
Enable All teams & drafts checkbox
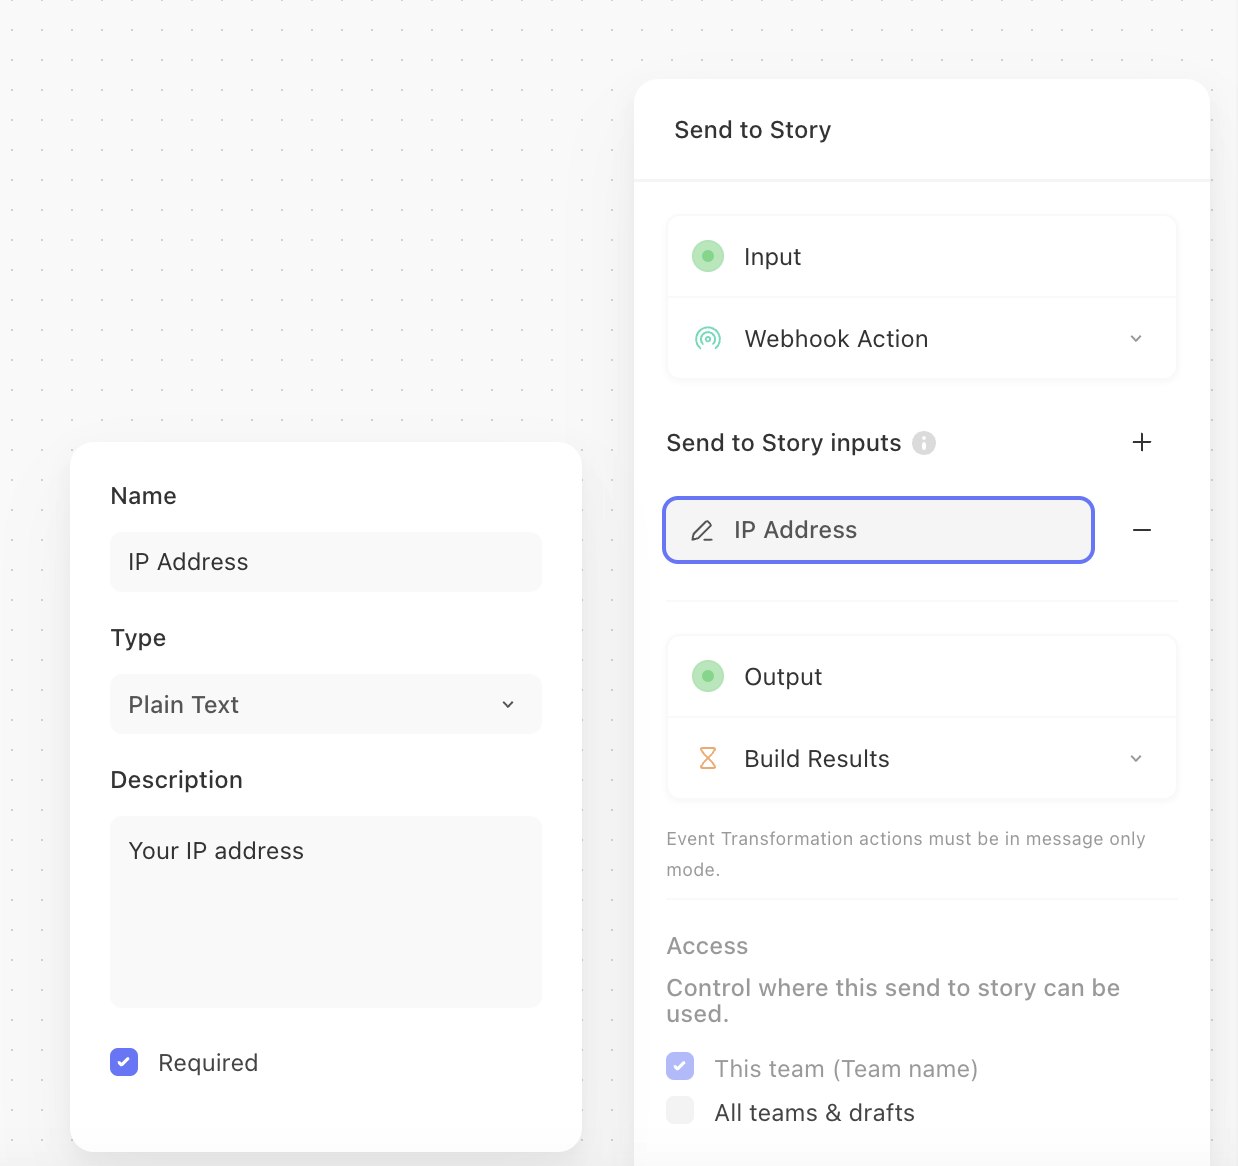(x=680, y=1111)
